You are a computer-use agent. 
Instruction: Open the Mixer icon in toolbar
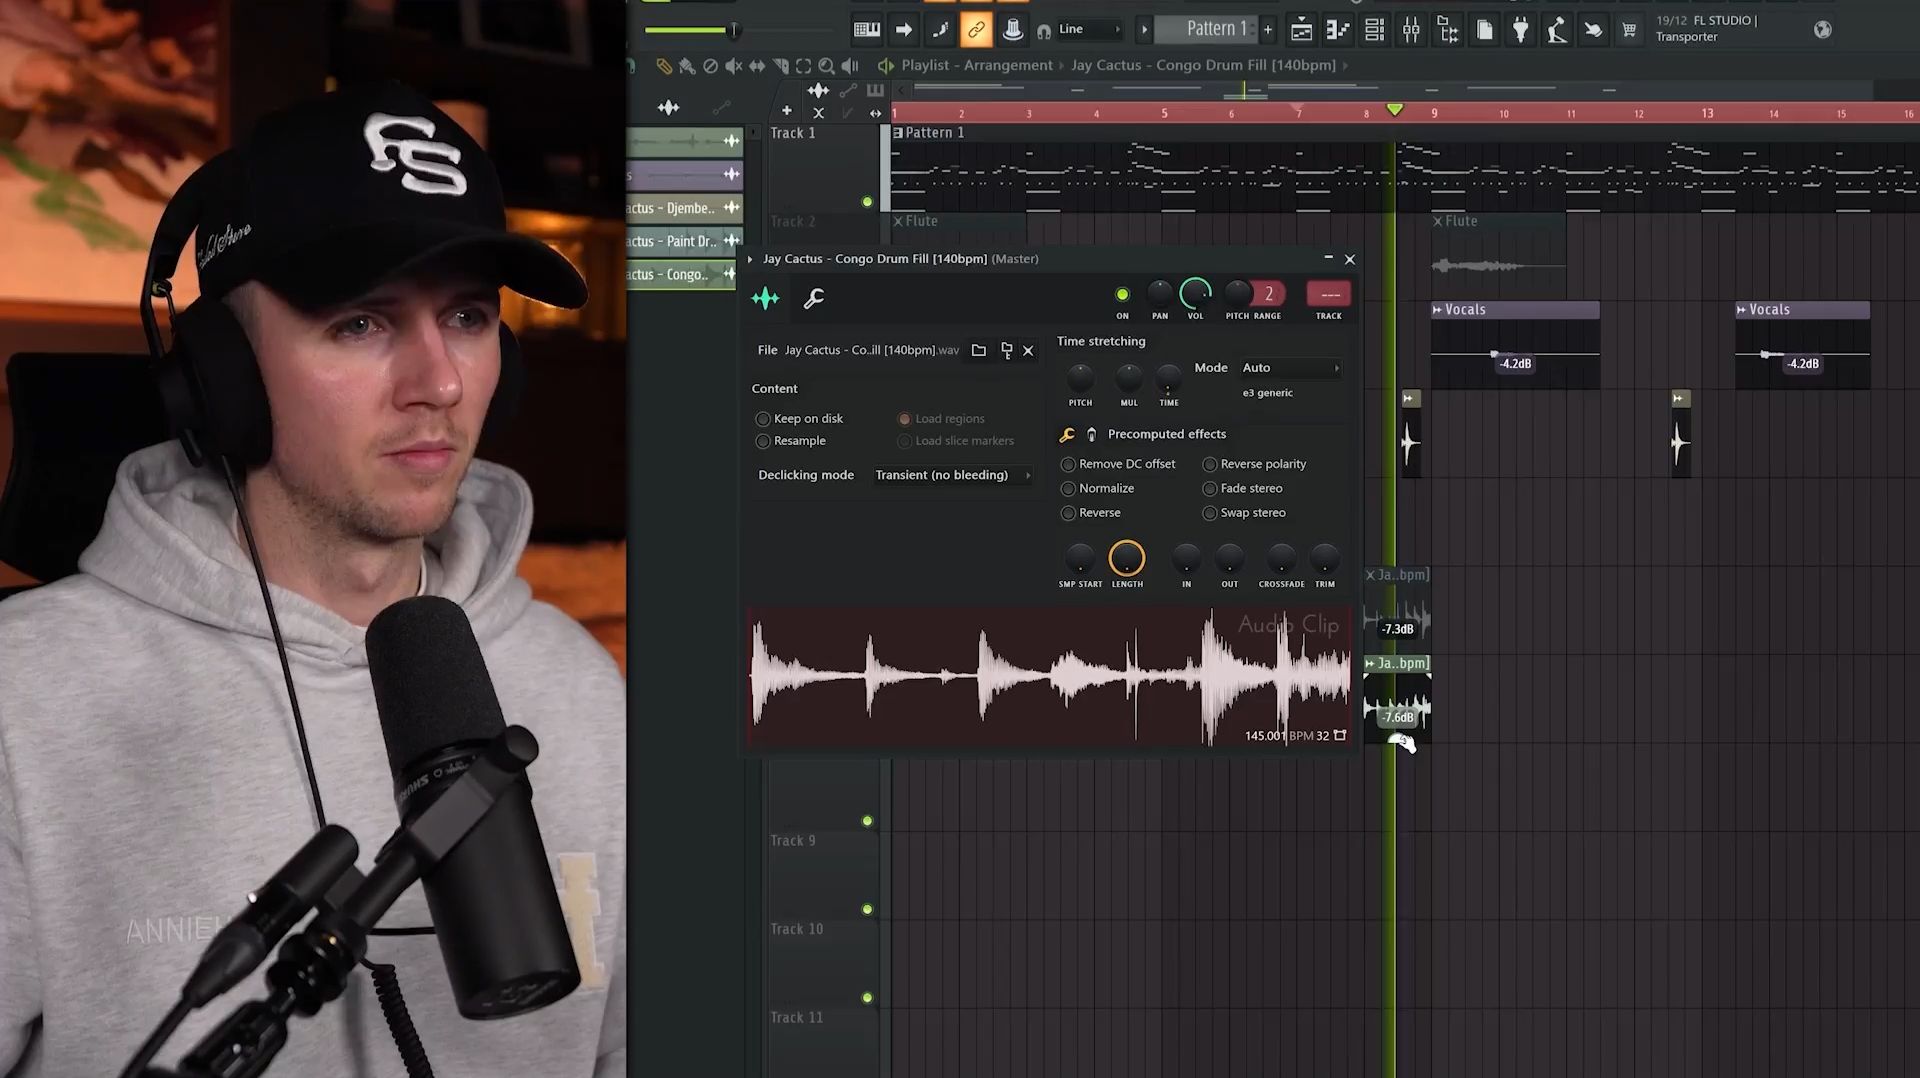pyautogui.click(x=1411, y=30)
